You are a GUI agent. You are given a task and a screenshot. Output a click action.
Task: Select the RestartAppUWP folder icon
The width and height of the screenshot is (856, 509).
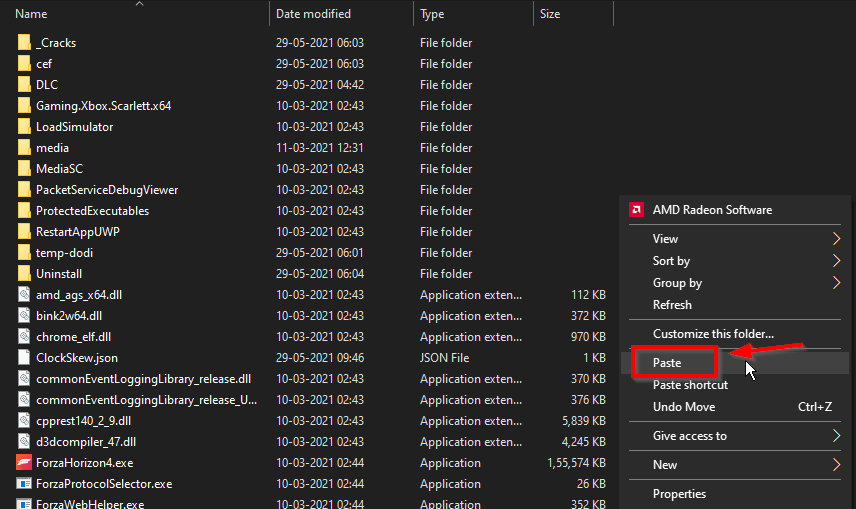(24, 232)
